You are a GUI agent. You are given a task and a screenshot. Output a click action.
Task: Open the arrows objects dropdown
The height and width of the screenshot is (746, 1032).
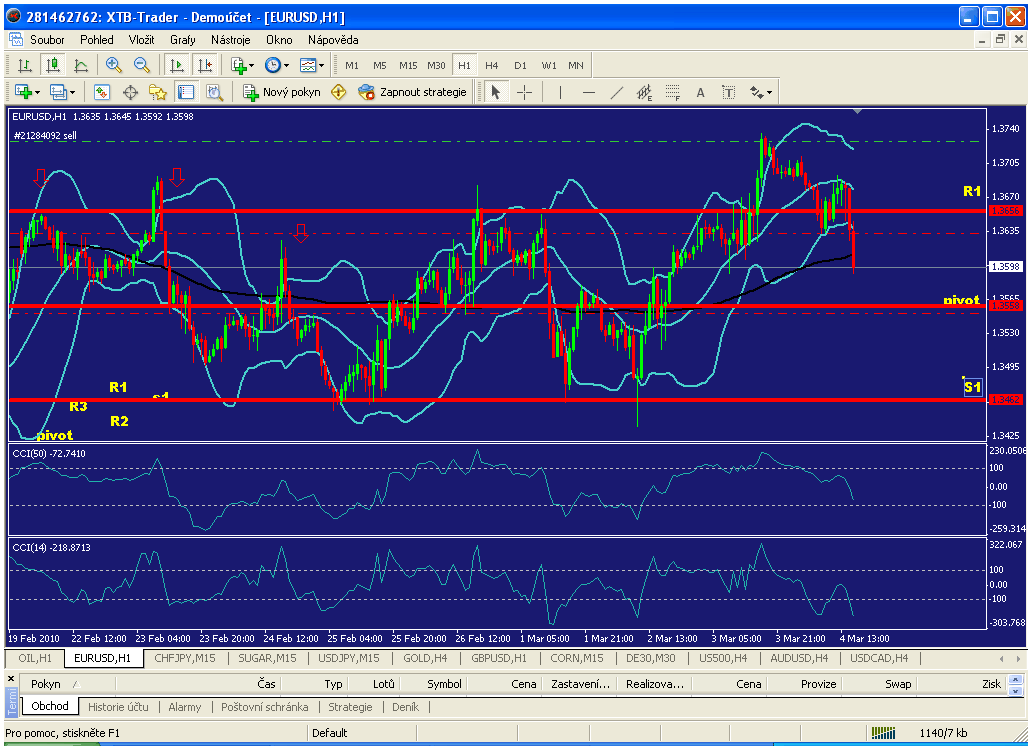[761, 92]
